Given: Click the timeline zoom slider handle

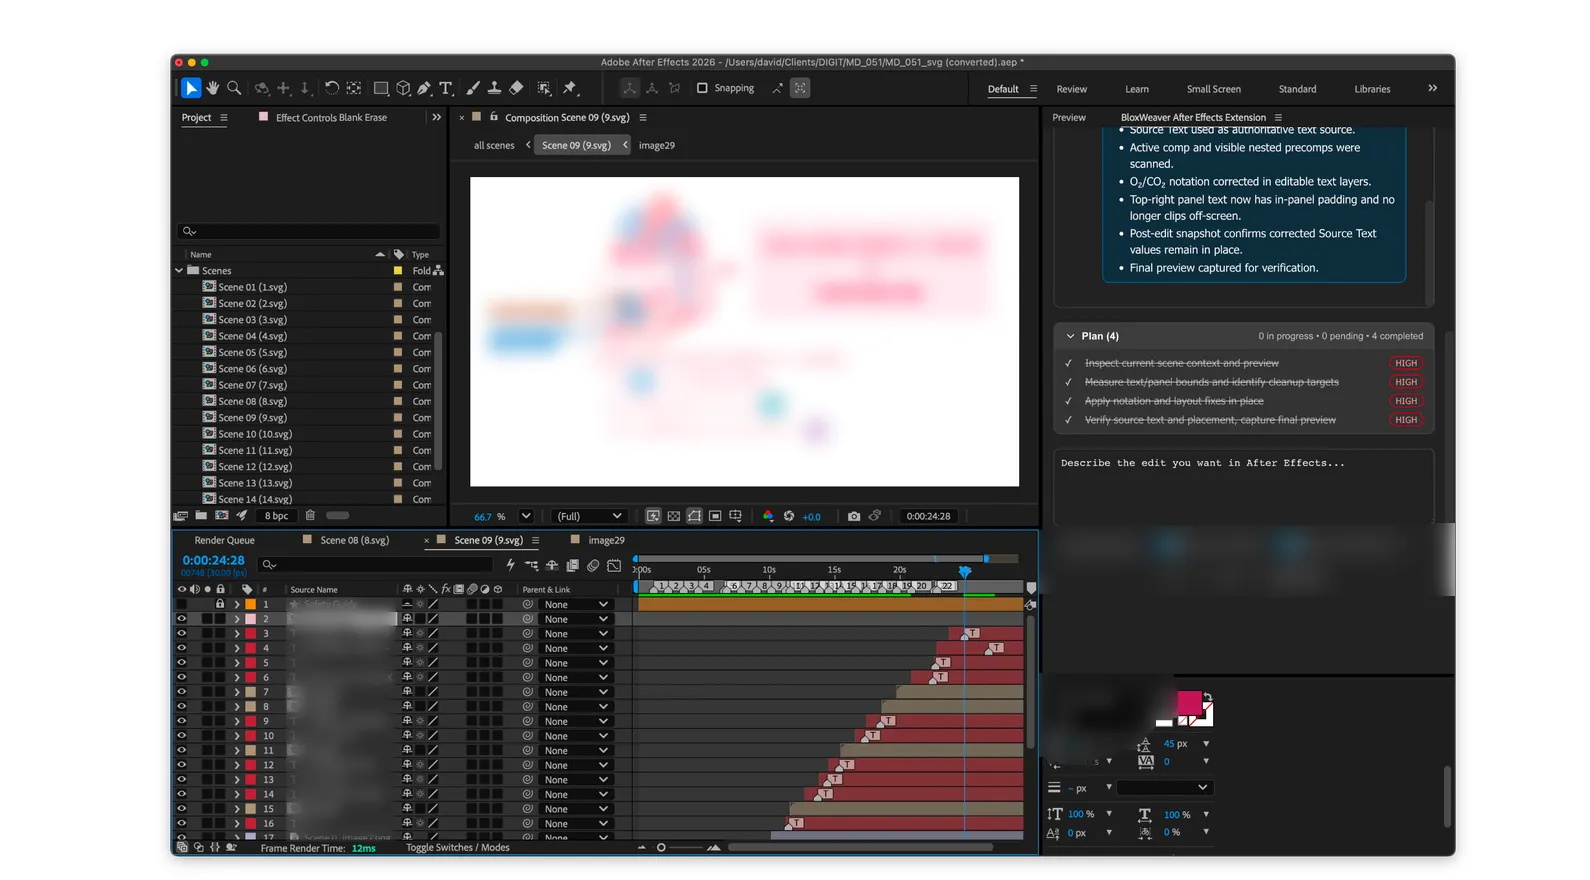Looking at the screenshot, I should (x=661, y=848).
